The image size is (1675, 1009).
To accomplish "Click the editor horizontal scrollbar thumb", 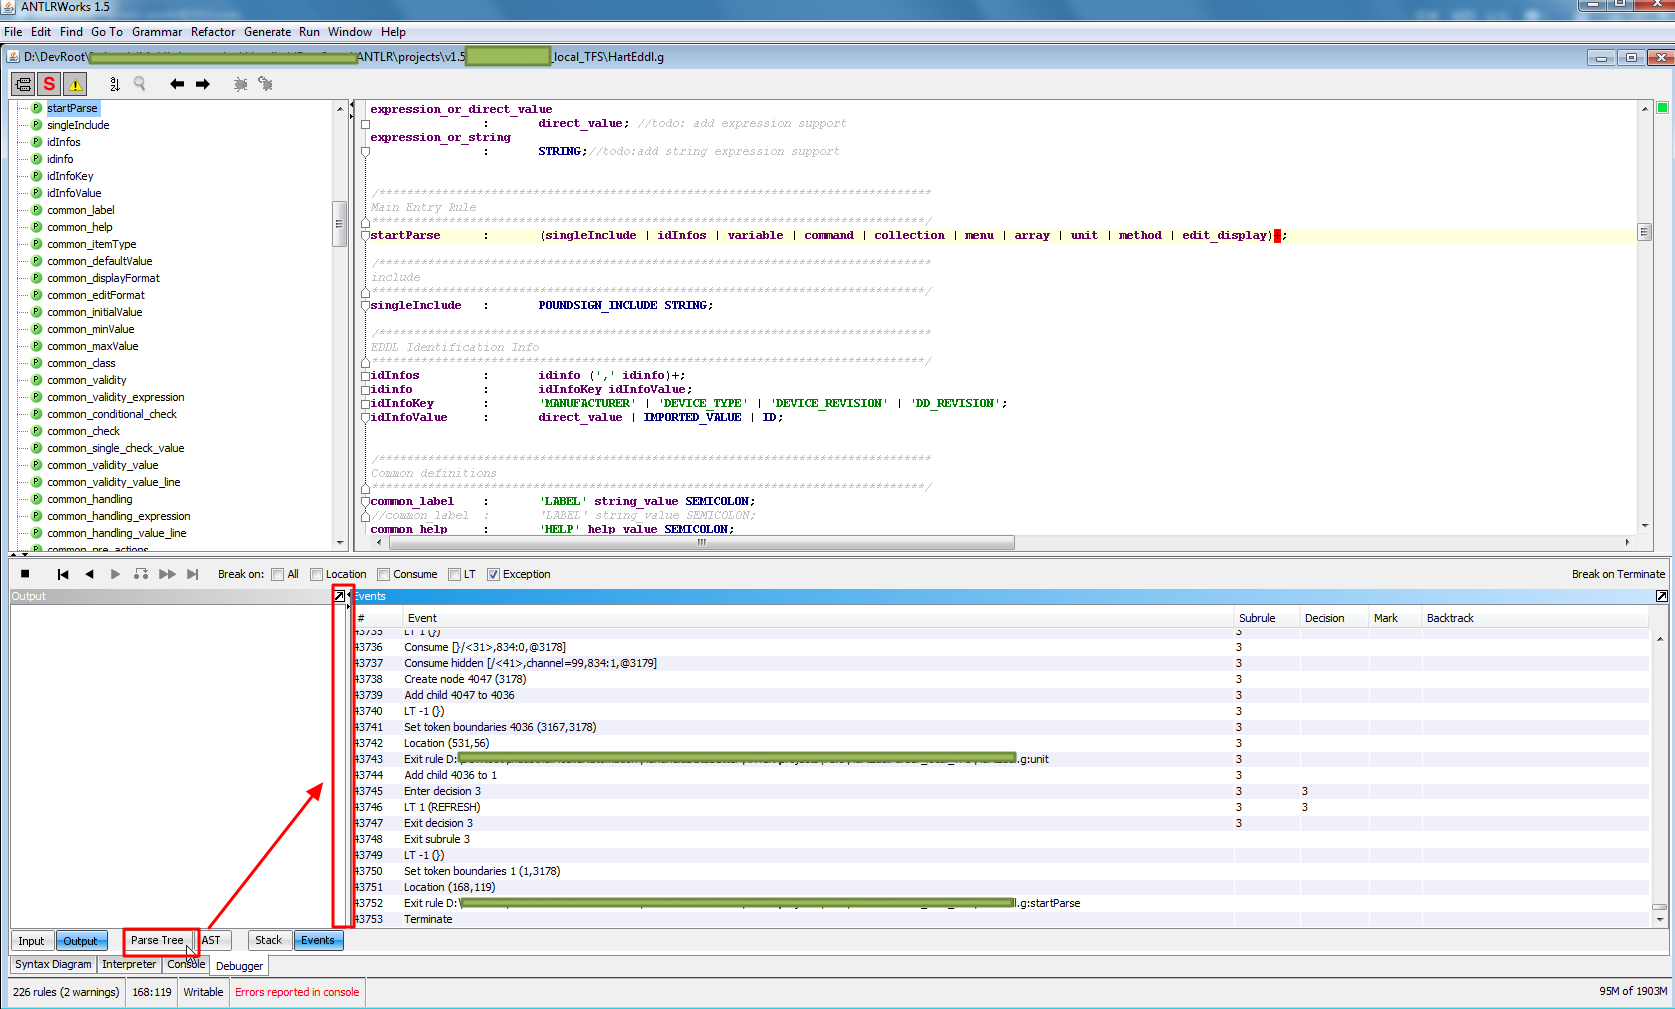I will (x=701, y=542).
